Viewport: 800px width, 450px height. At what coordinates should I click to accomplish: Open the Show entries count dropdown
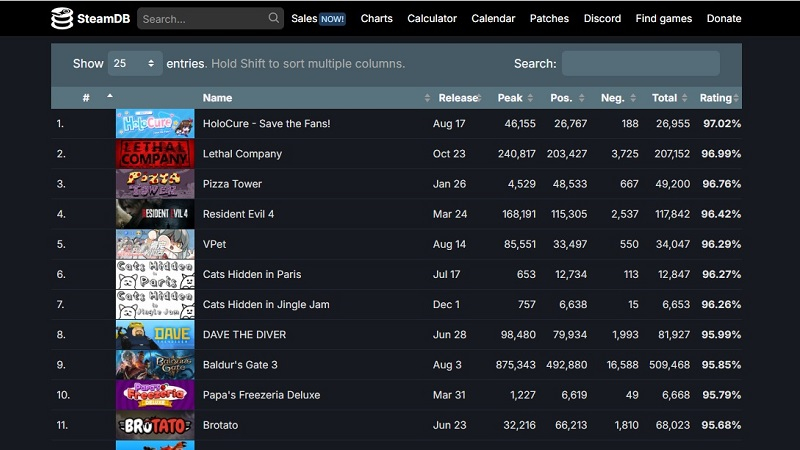(x=135, y=63)
